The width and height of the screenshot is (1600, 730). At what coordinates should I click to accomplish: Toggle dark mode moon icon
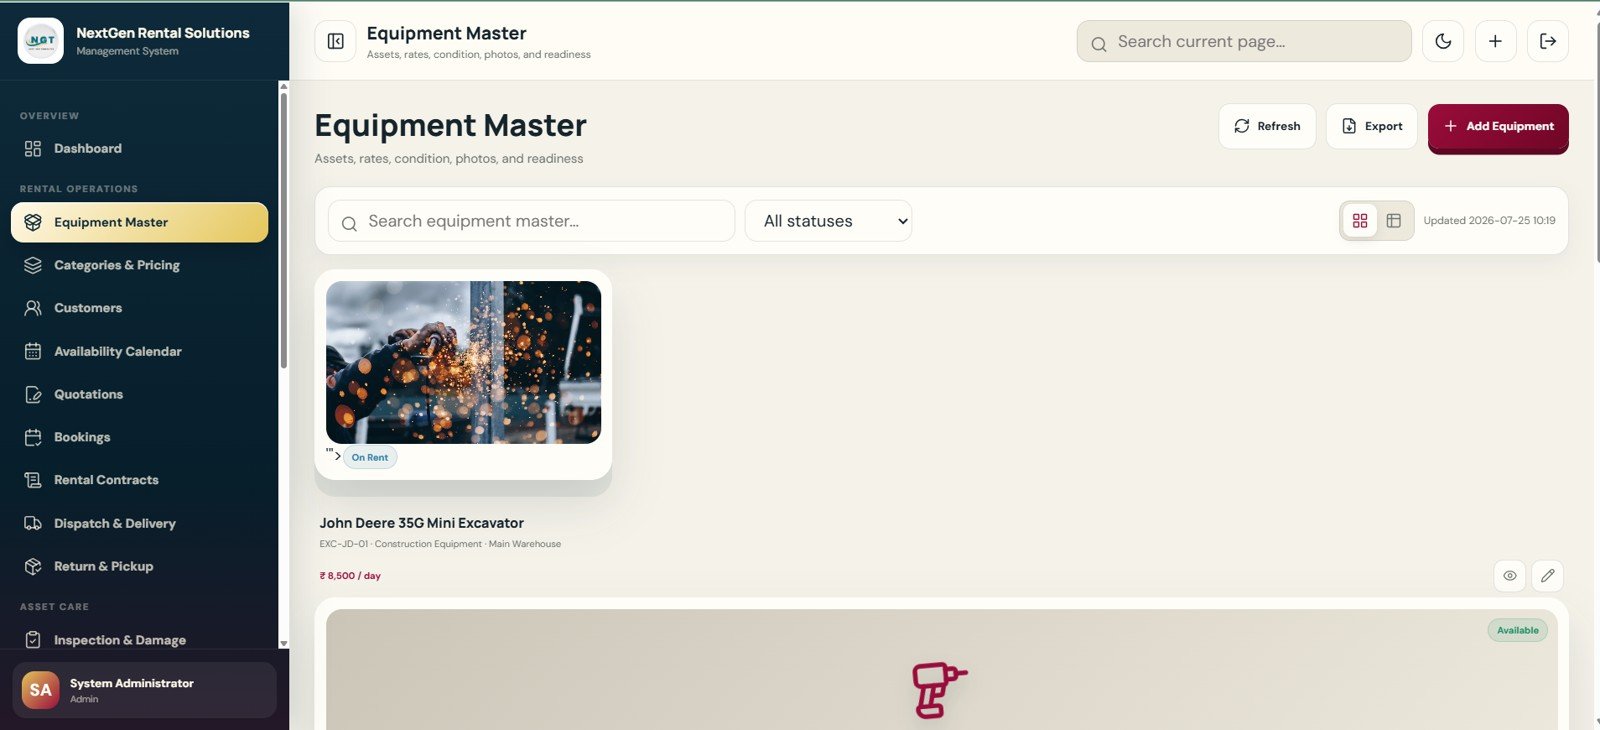1443,41
